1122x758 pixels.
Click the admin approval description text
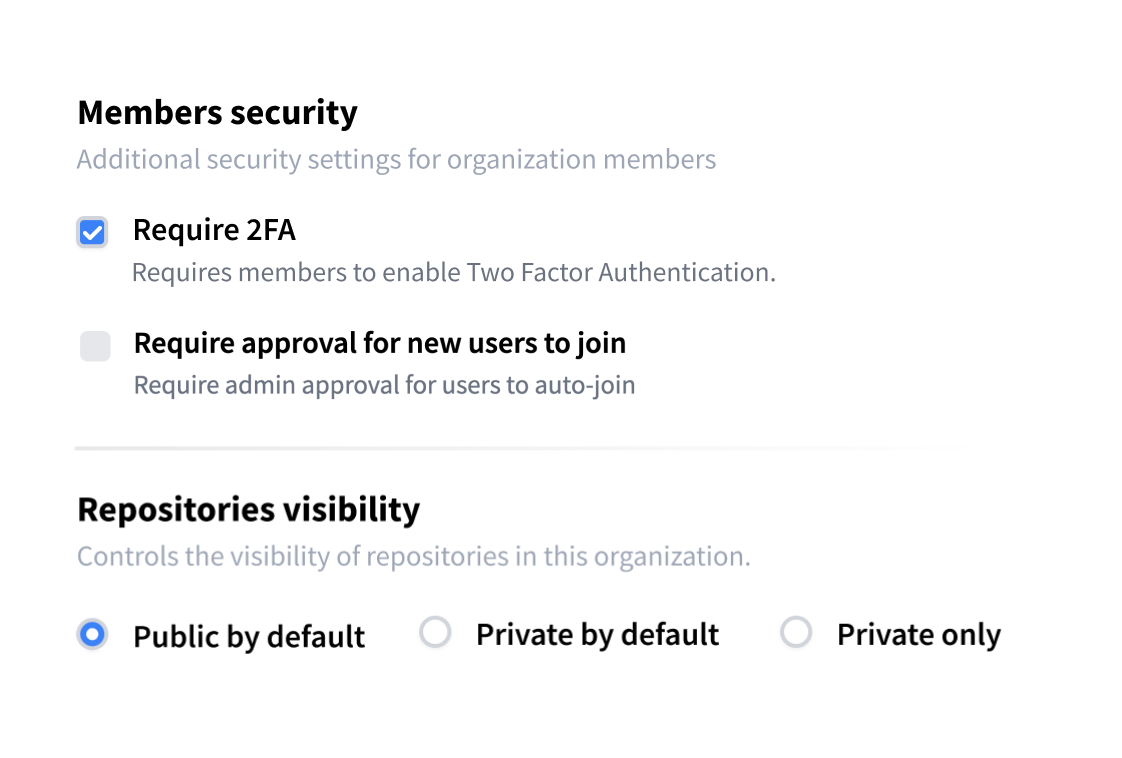[384, 384]
